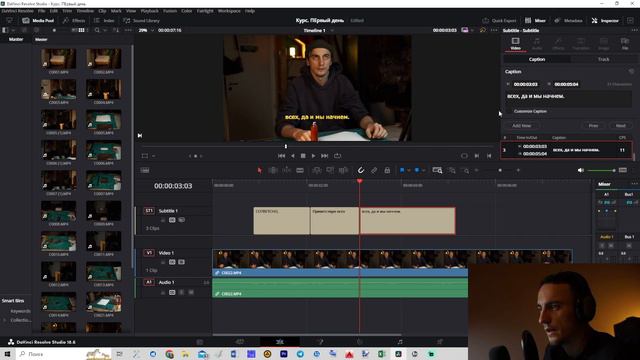Screen dimensions: 640x360
Task: Click the Detail Zoom icon
Action: coord(452,170)
